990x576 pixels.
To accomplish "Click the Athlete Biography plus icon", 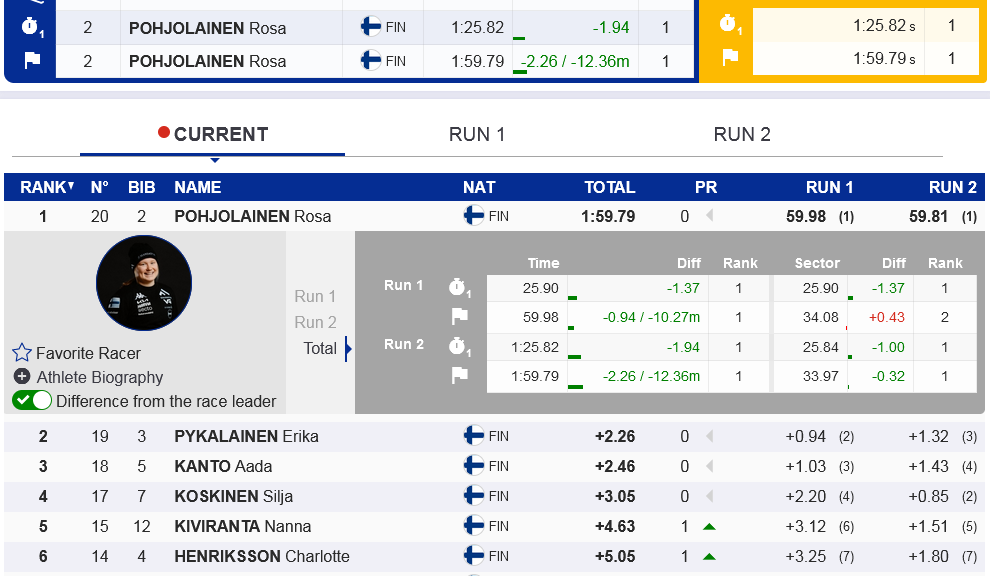I will coord(22,377).
